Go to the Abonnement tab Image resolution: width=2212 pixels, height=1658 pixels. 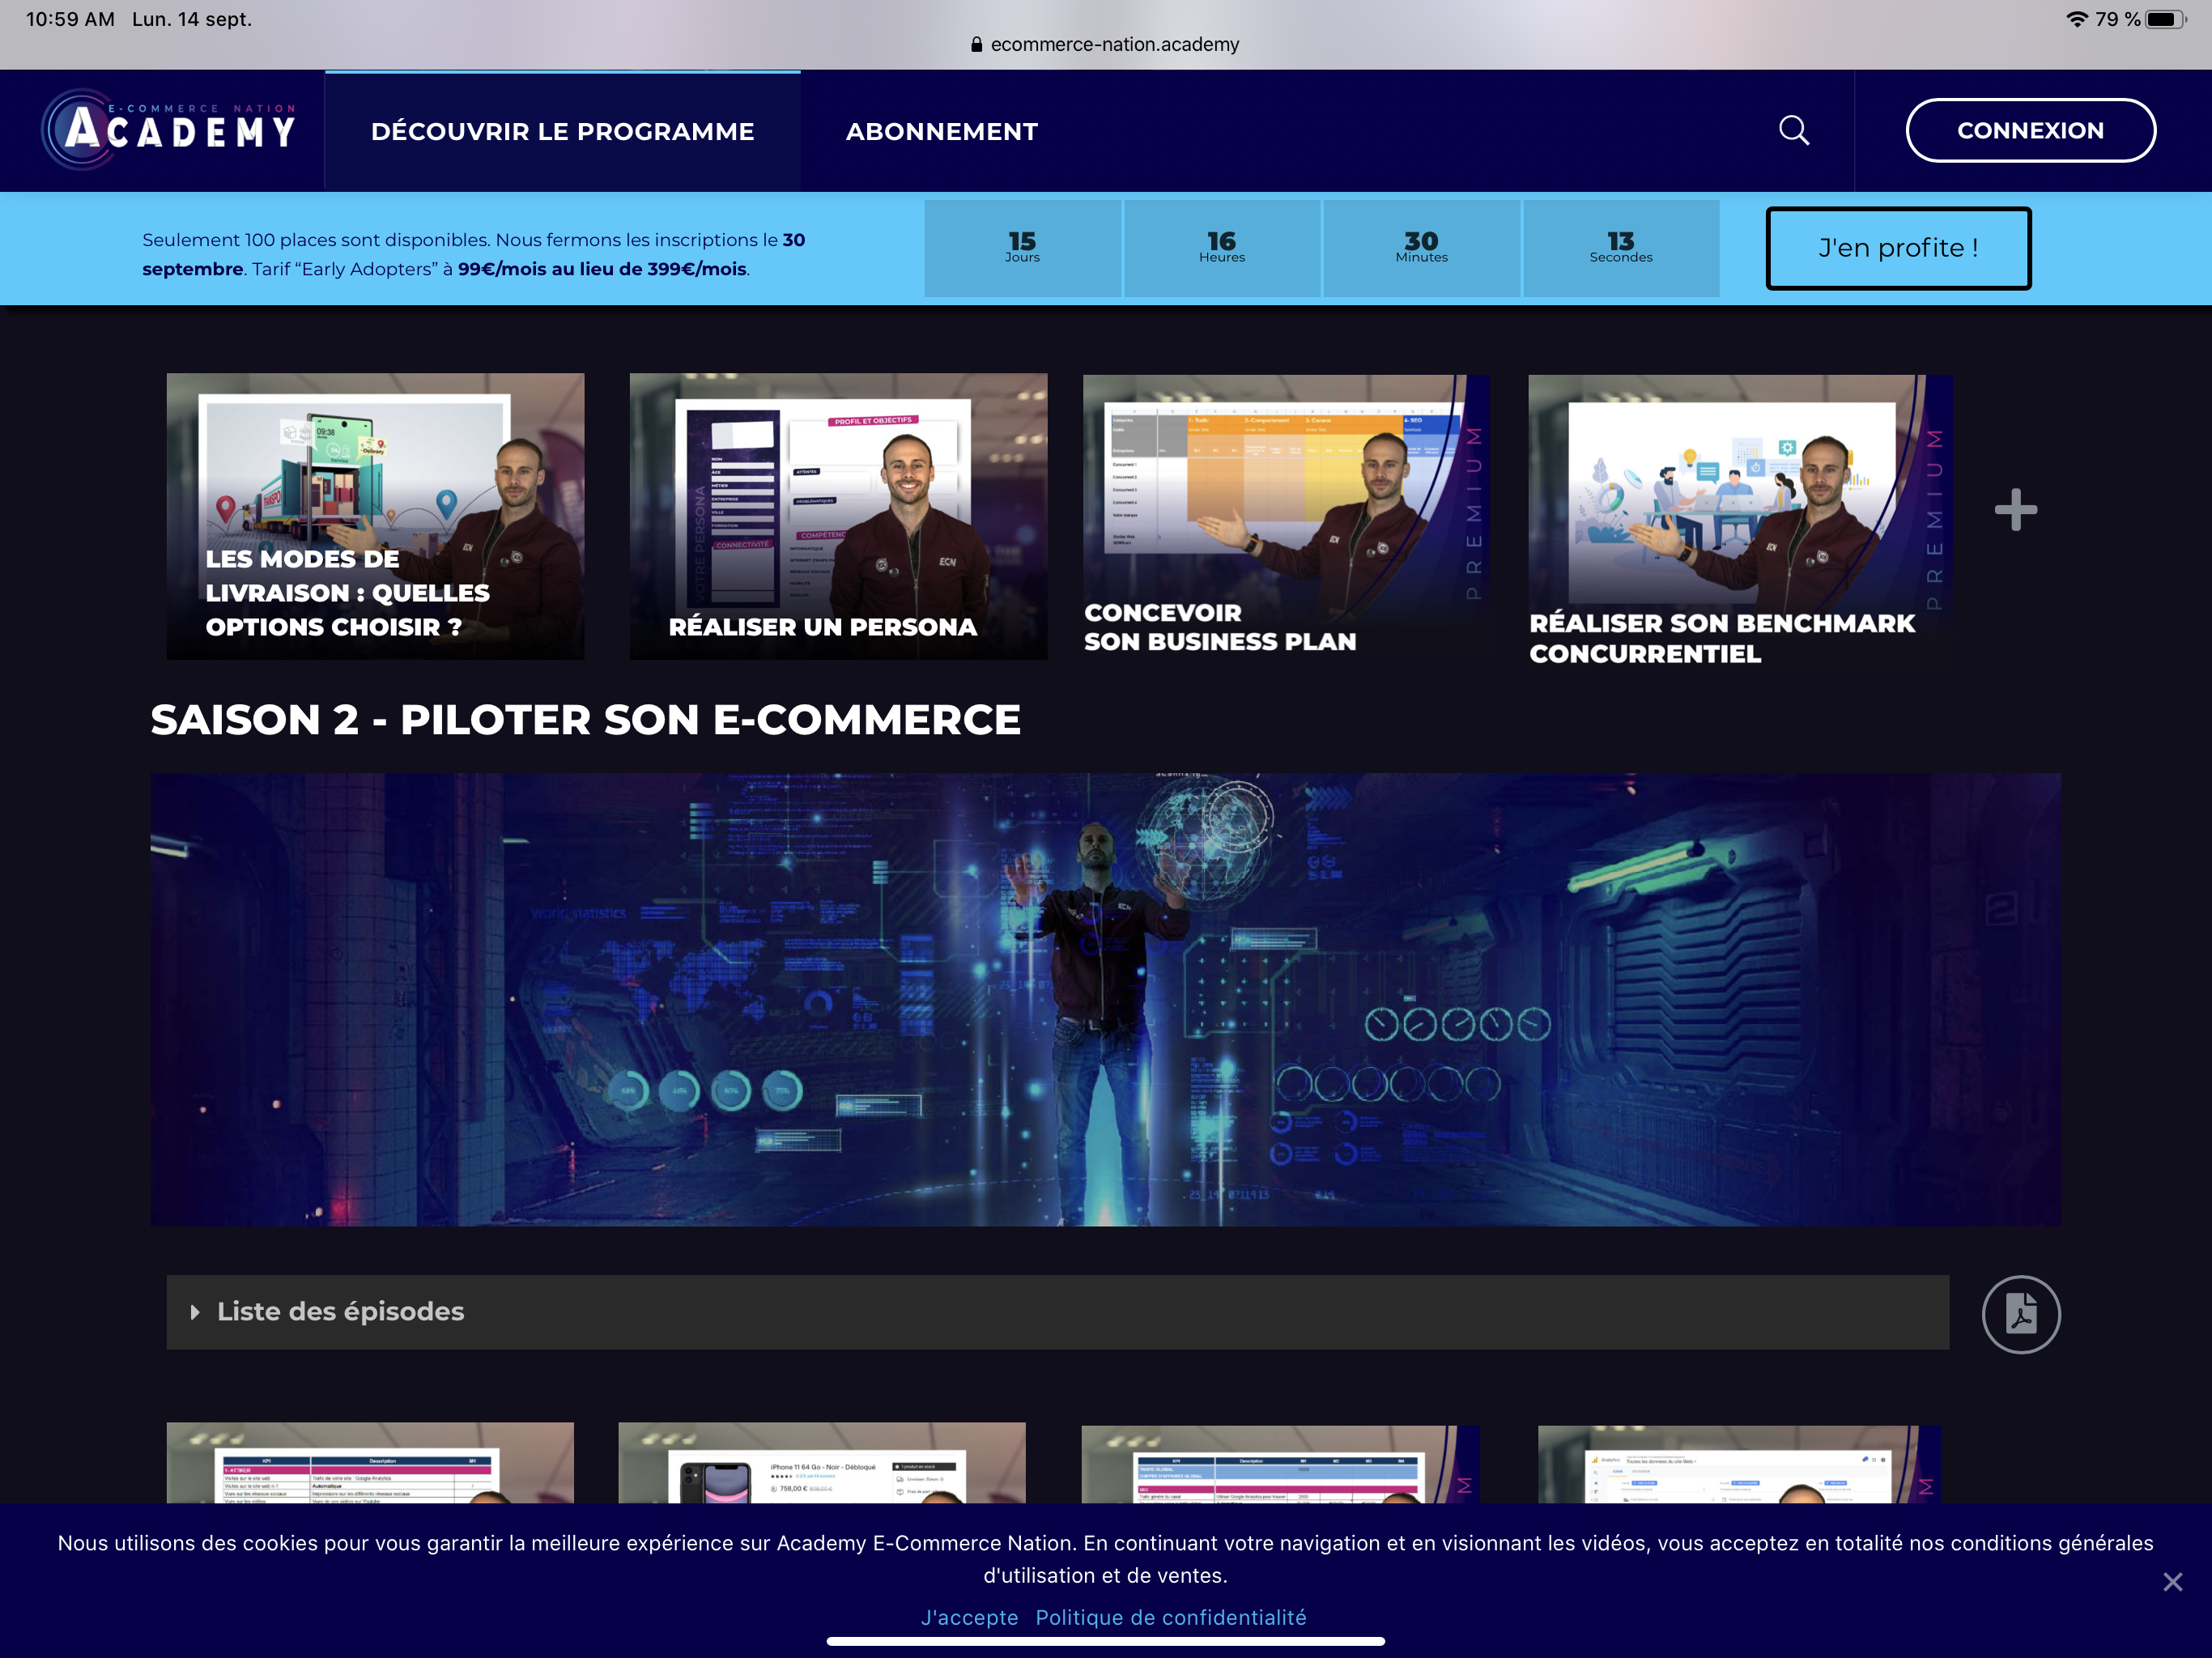pos(941,131)
